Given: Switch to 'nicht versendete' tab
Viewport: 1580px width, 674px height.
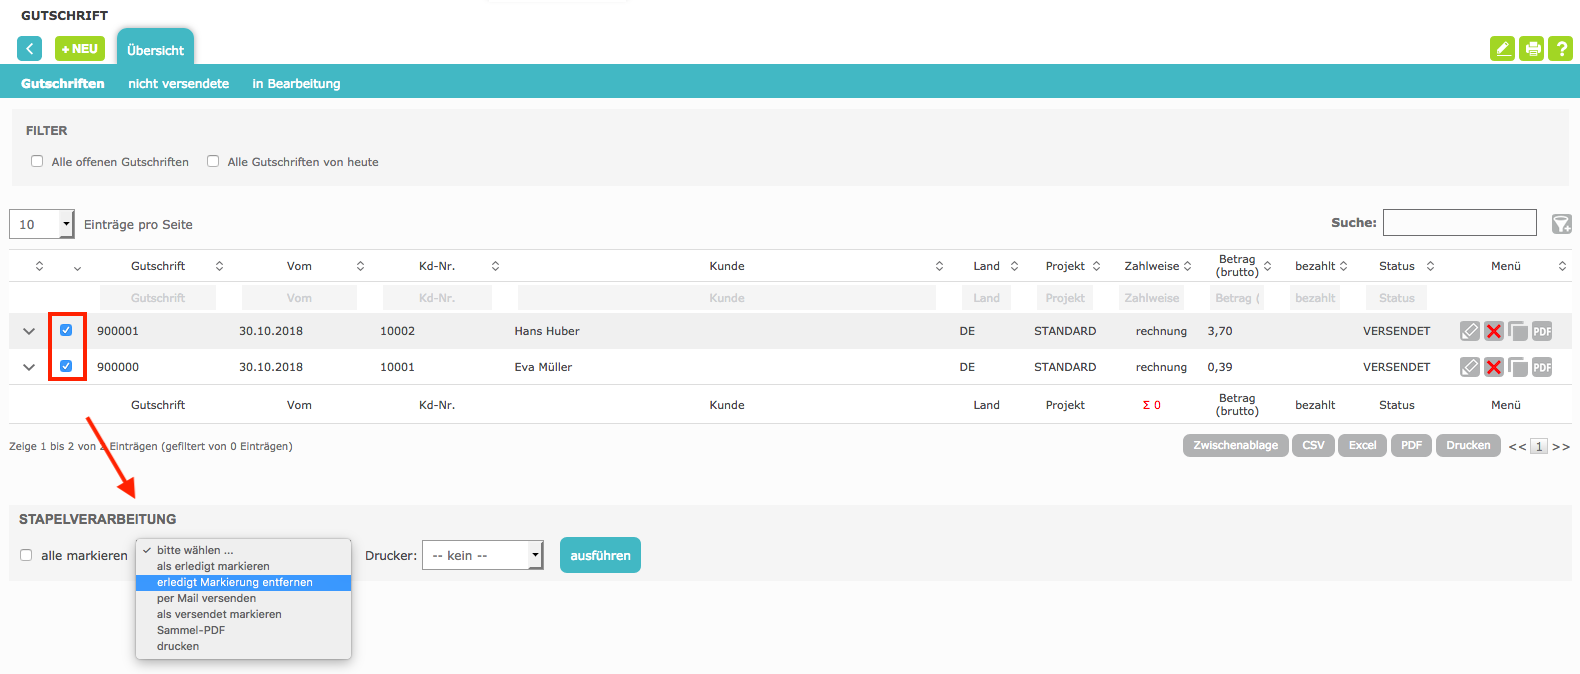Looking at the screenshot, I should (178, 84).
